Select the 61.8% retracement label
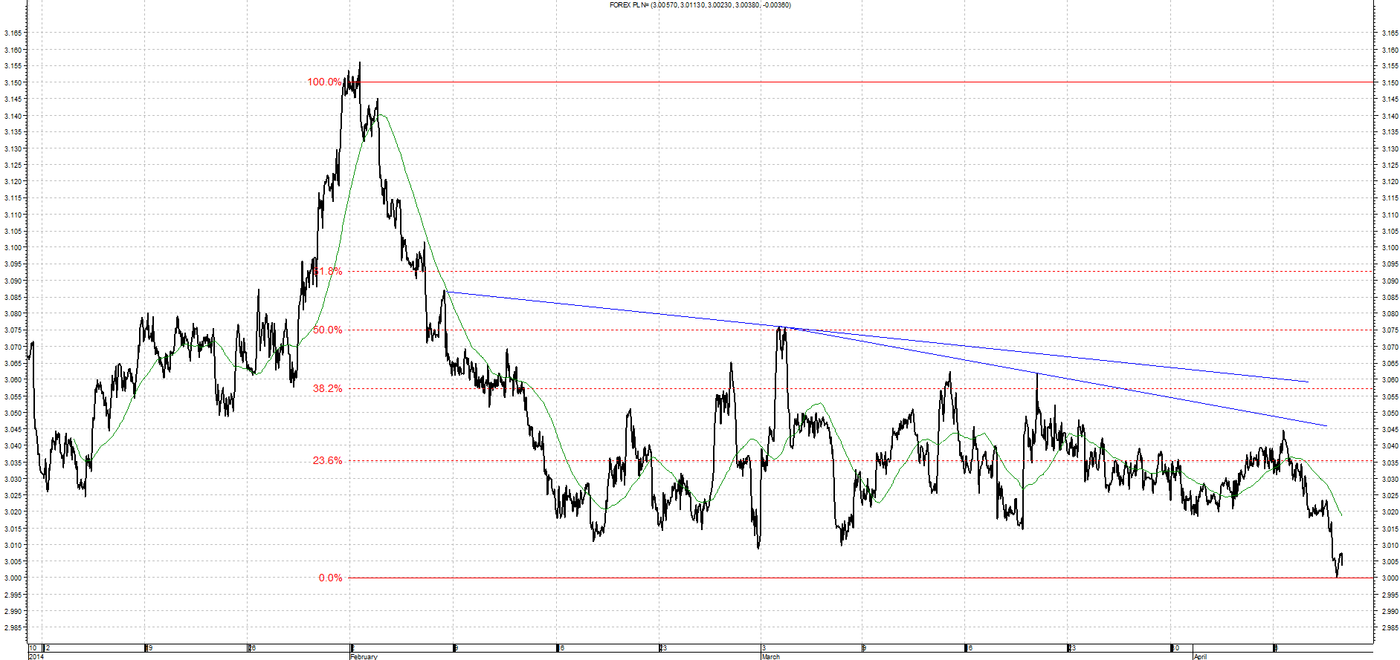Screen dimensions: 1400x660 tap(328, 271)
